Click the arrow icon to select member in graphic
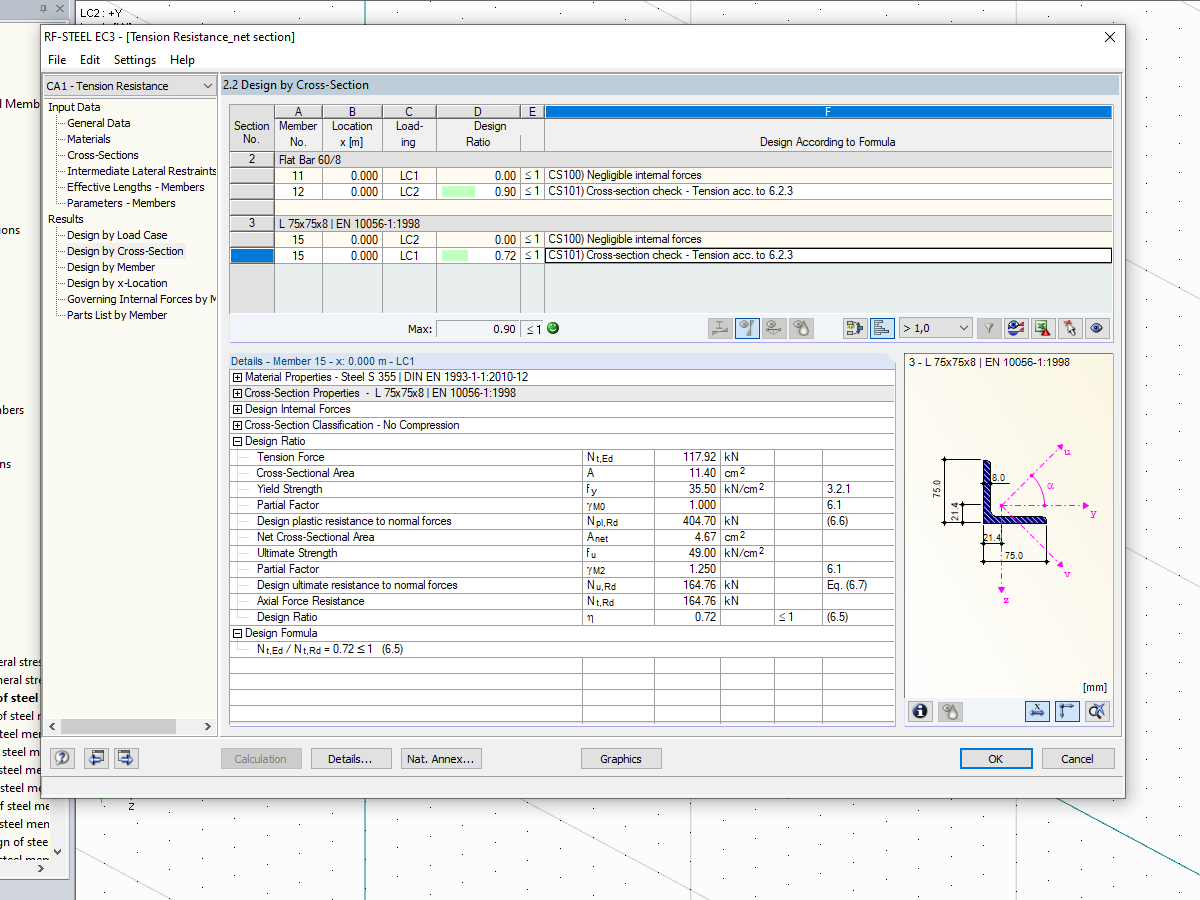The width and height of the screenshot is (1200, 900). click(x=1069, y=328)
